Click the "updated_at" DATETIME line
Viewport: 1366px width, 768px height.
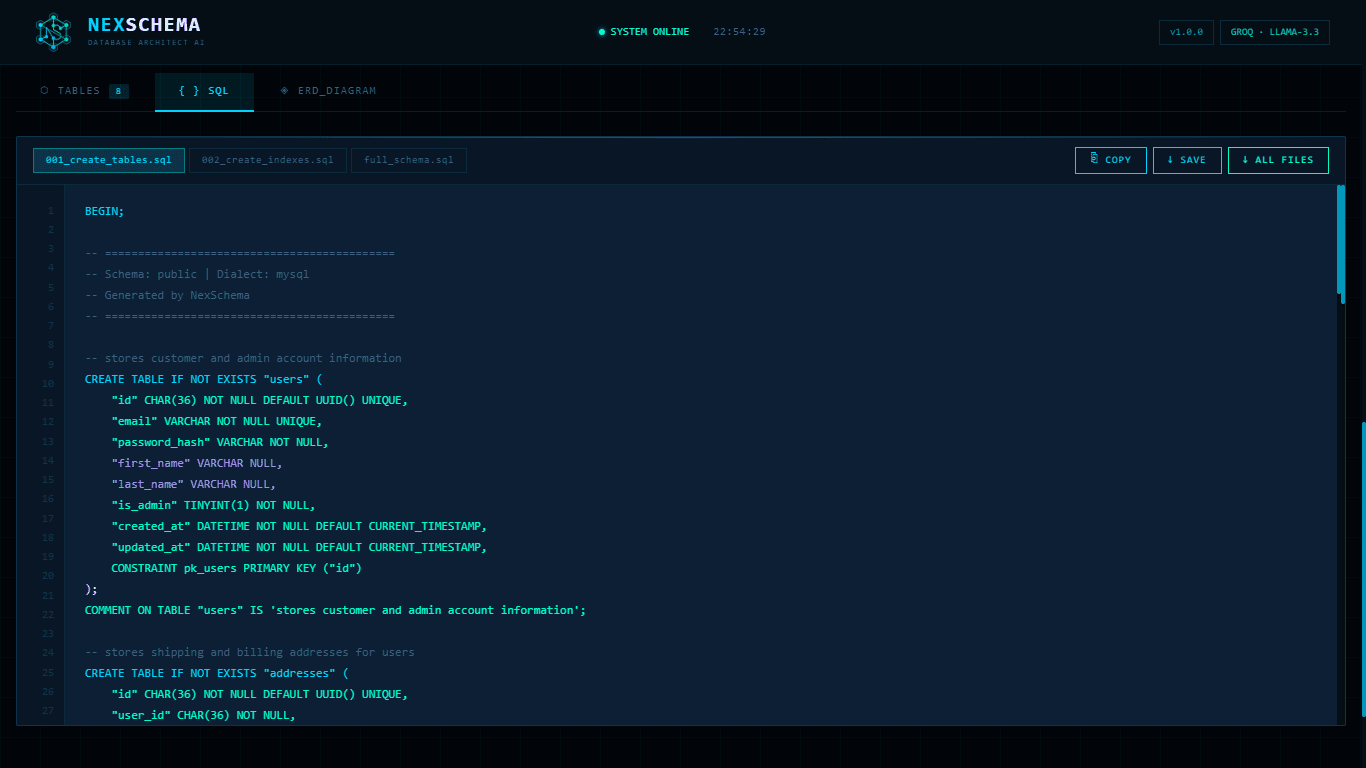(299, 547)
